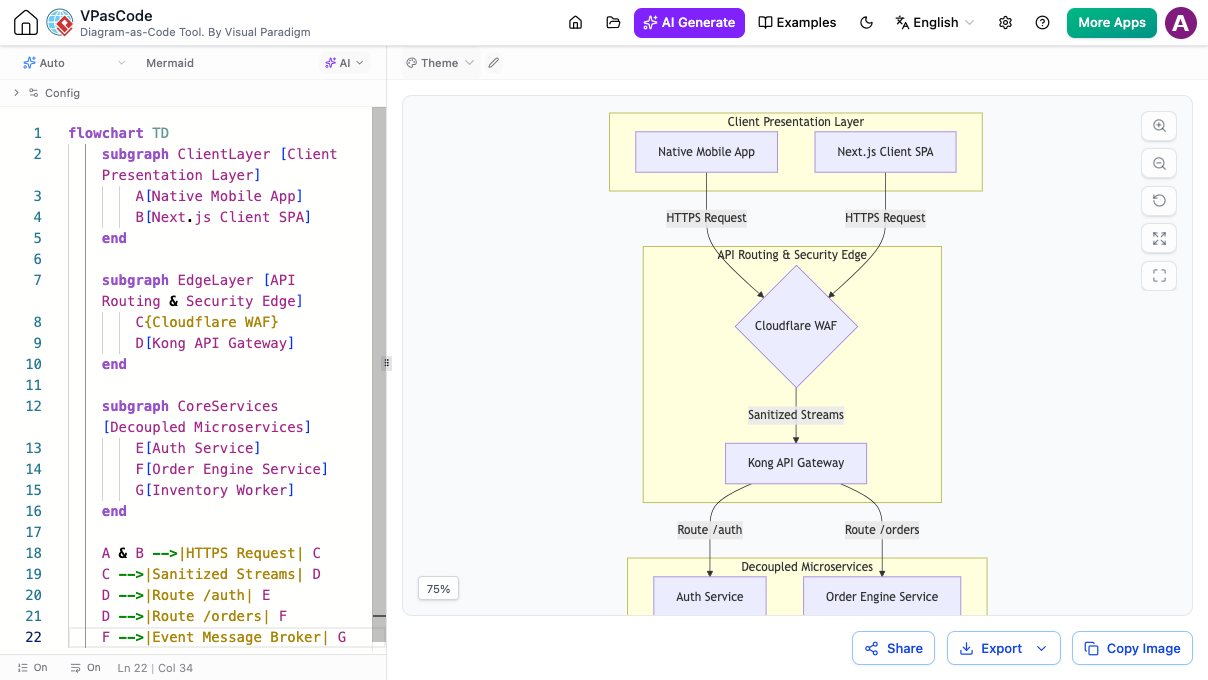
Task: Go to Home via toolbar house icon
Action: pos(575,22)
